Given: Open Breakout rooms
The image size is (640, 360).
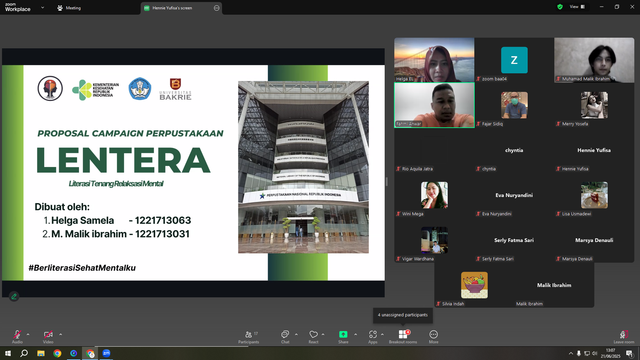Looking at the screenshot, I should point(403,336).
